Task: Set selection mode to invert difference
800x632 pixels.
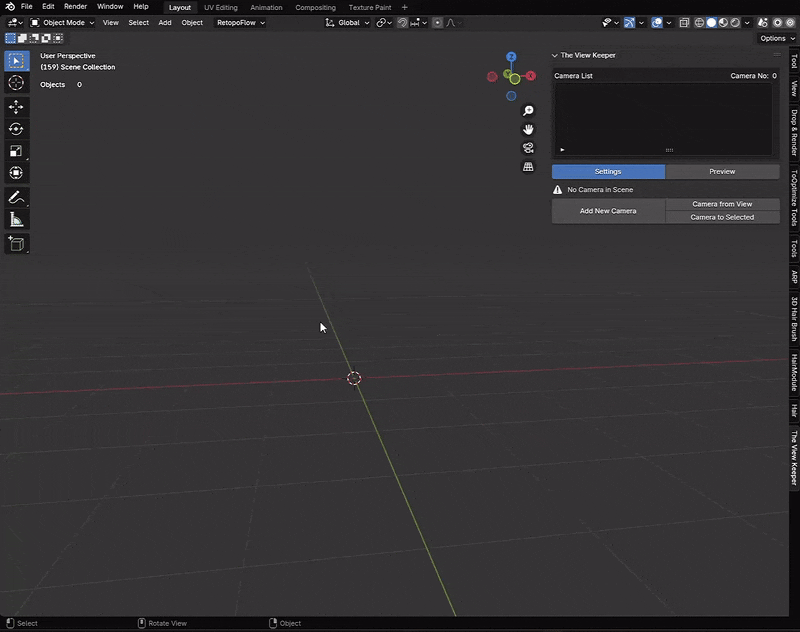Action: point(46,38)
